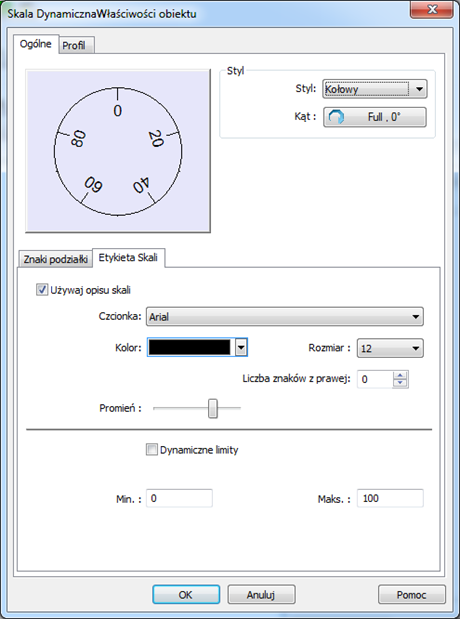Image resolution: width=460 pixels, height=619 pixels.
Task: Click the Promień slider handle
Action: coord(213,408)
